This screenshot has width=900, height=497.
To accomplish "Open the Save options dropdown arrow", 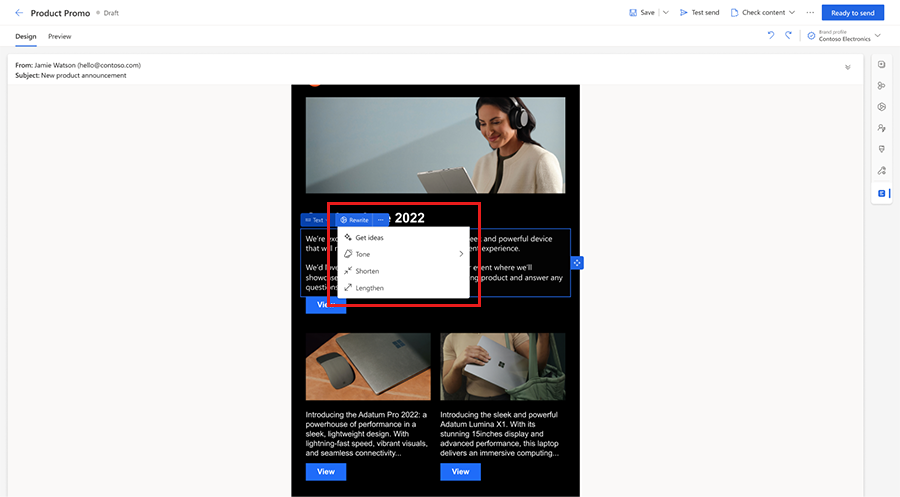I will coord(666,13).
